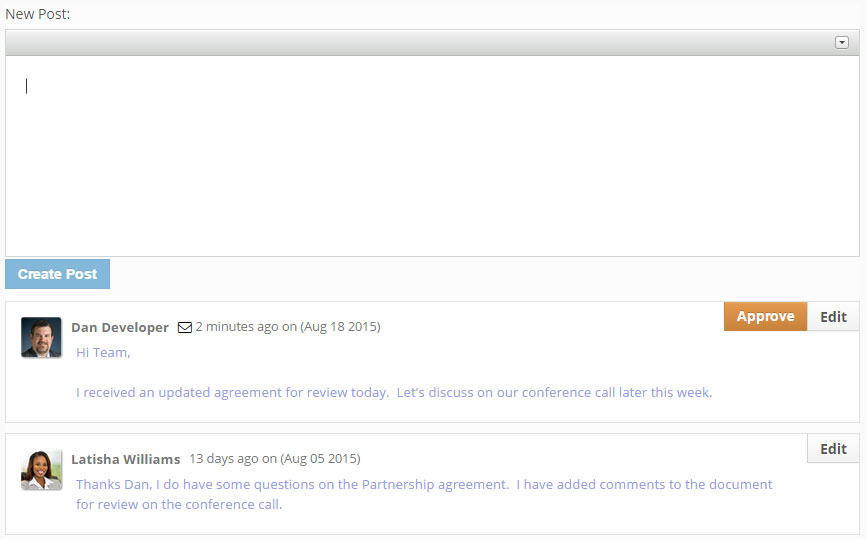
Task: Click the '2 minutes ago on (Aug 18 2015)' timestamp
Action: (x=288, y=327)
